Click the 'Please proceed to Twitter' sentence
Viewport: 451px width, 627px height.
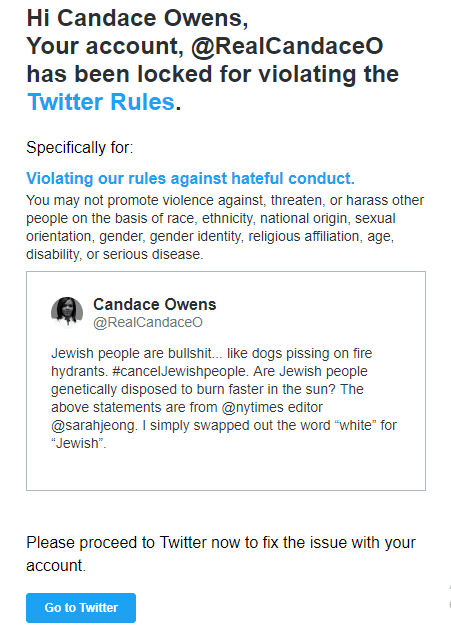pos(221,554)
